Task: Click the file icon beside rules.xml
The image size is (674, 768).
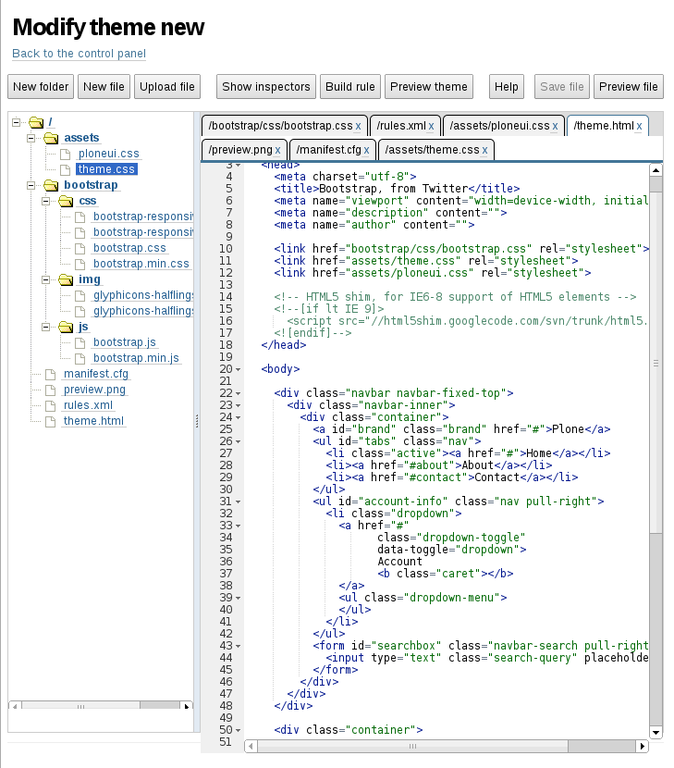Action: click(x=50, y=406)
